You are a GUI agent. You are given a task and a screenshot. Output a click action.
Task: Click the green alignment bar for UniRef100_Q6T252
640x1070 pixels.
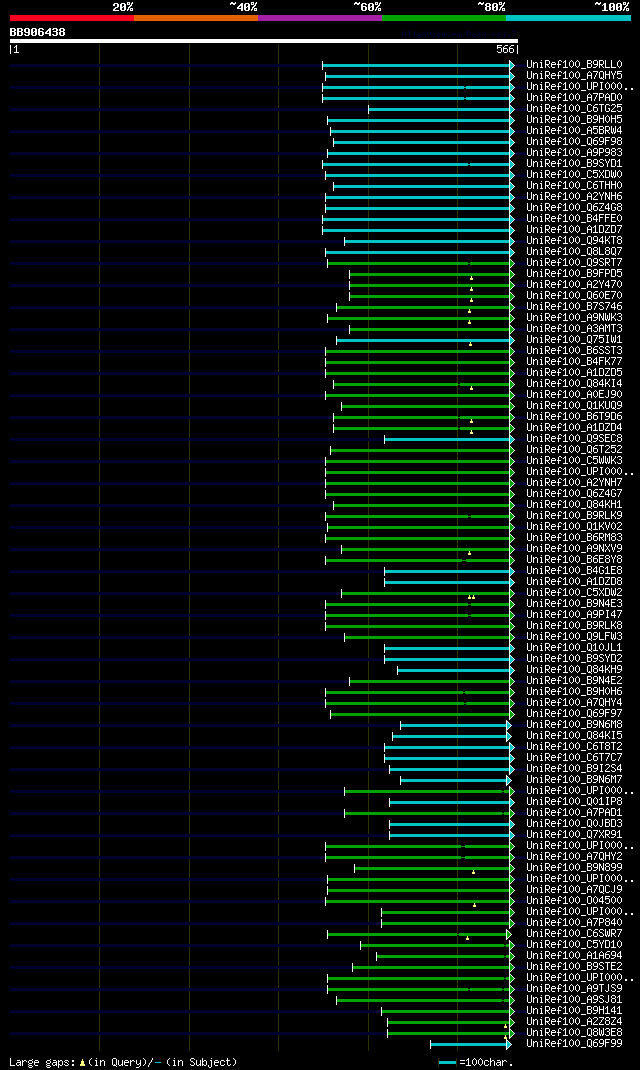(420, 450)
